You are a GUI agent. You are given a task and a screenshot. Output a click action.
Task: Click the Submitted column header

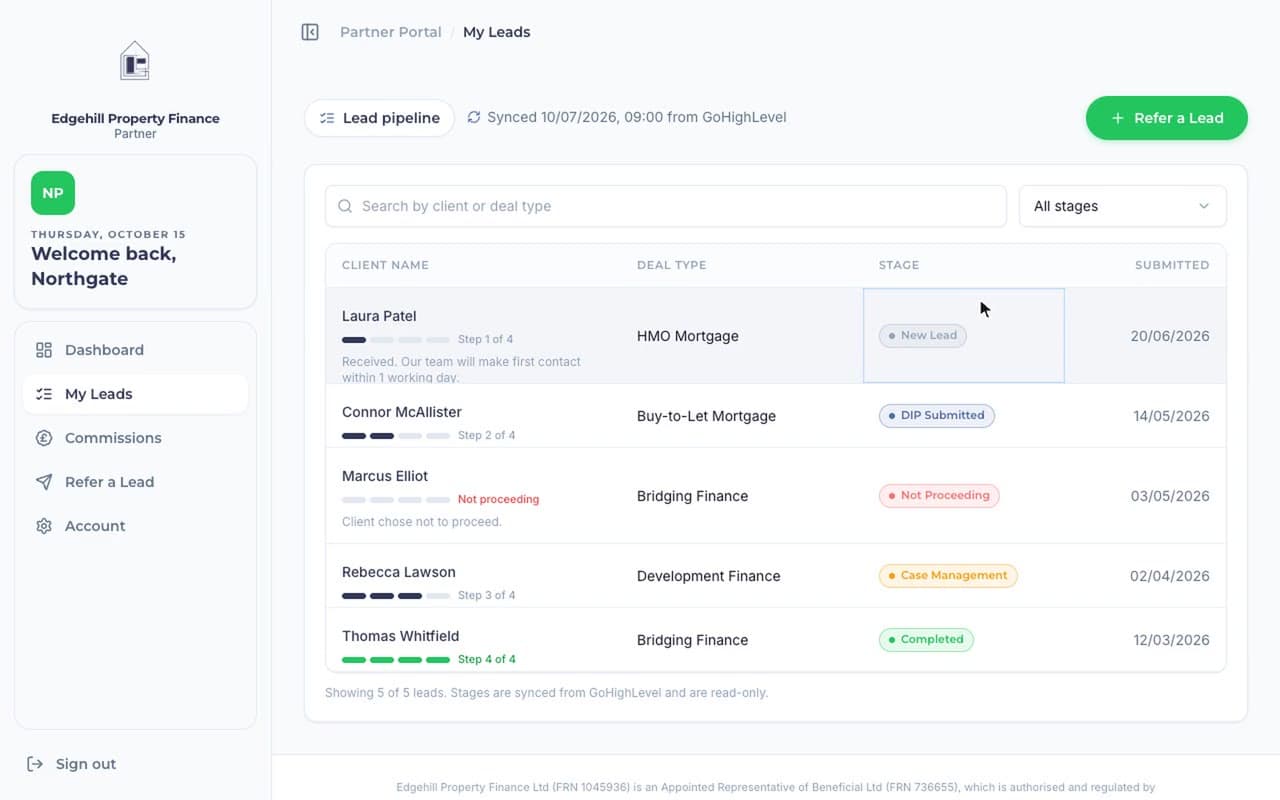tap(1172, 265)
